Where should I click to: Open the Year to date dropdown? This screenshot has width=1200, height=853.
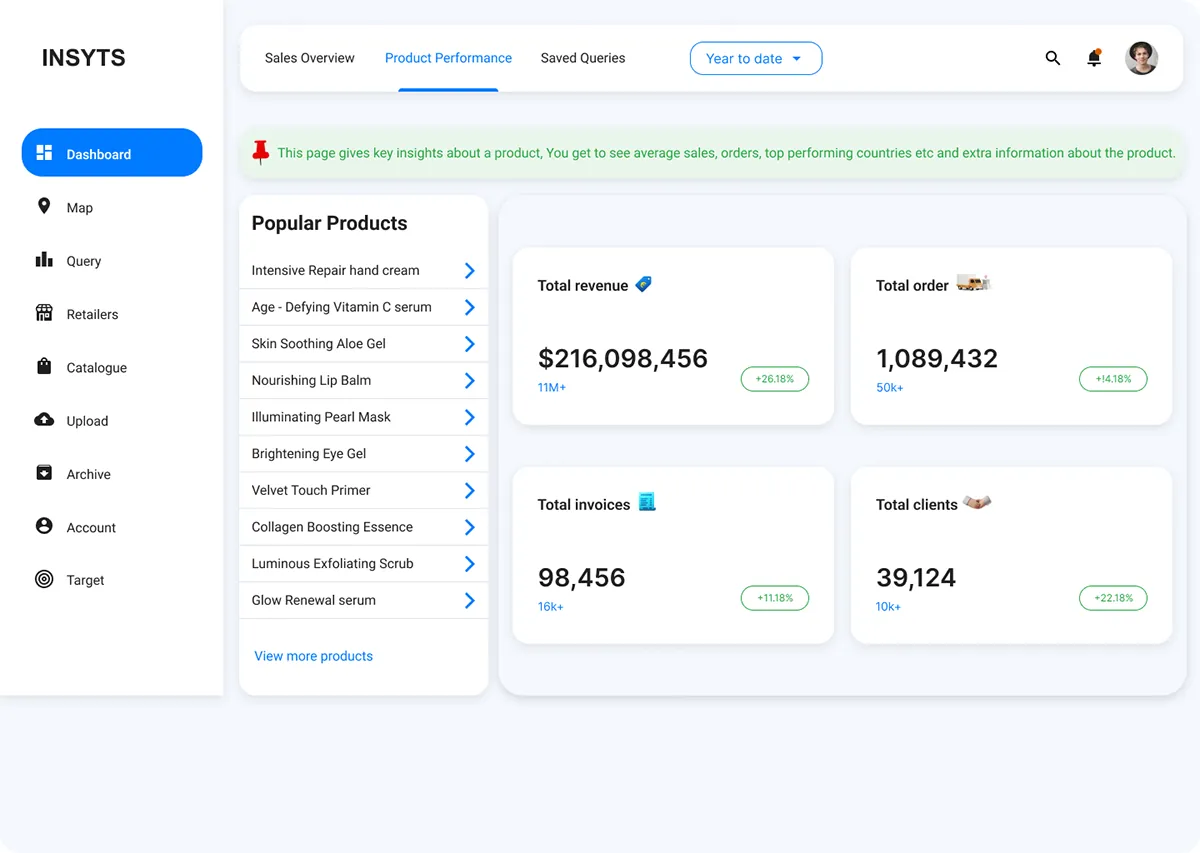[x=756, y=58]
